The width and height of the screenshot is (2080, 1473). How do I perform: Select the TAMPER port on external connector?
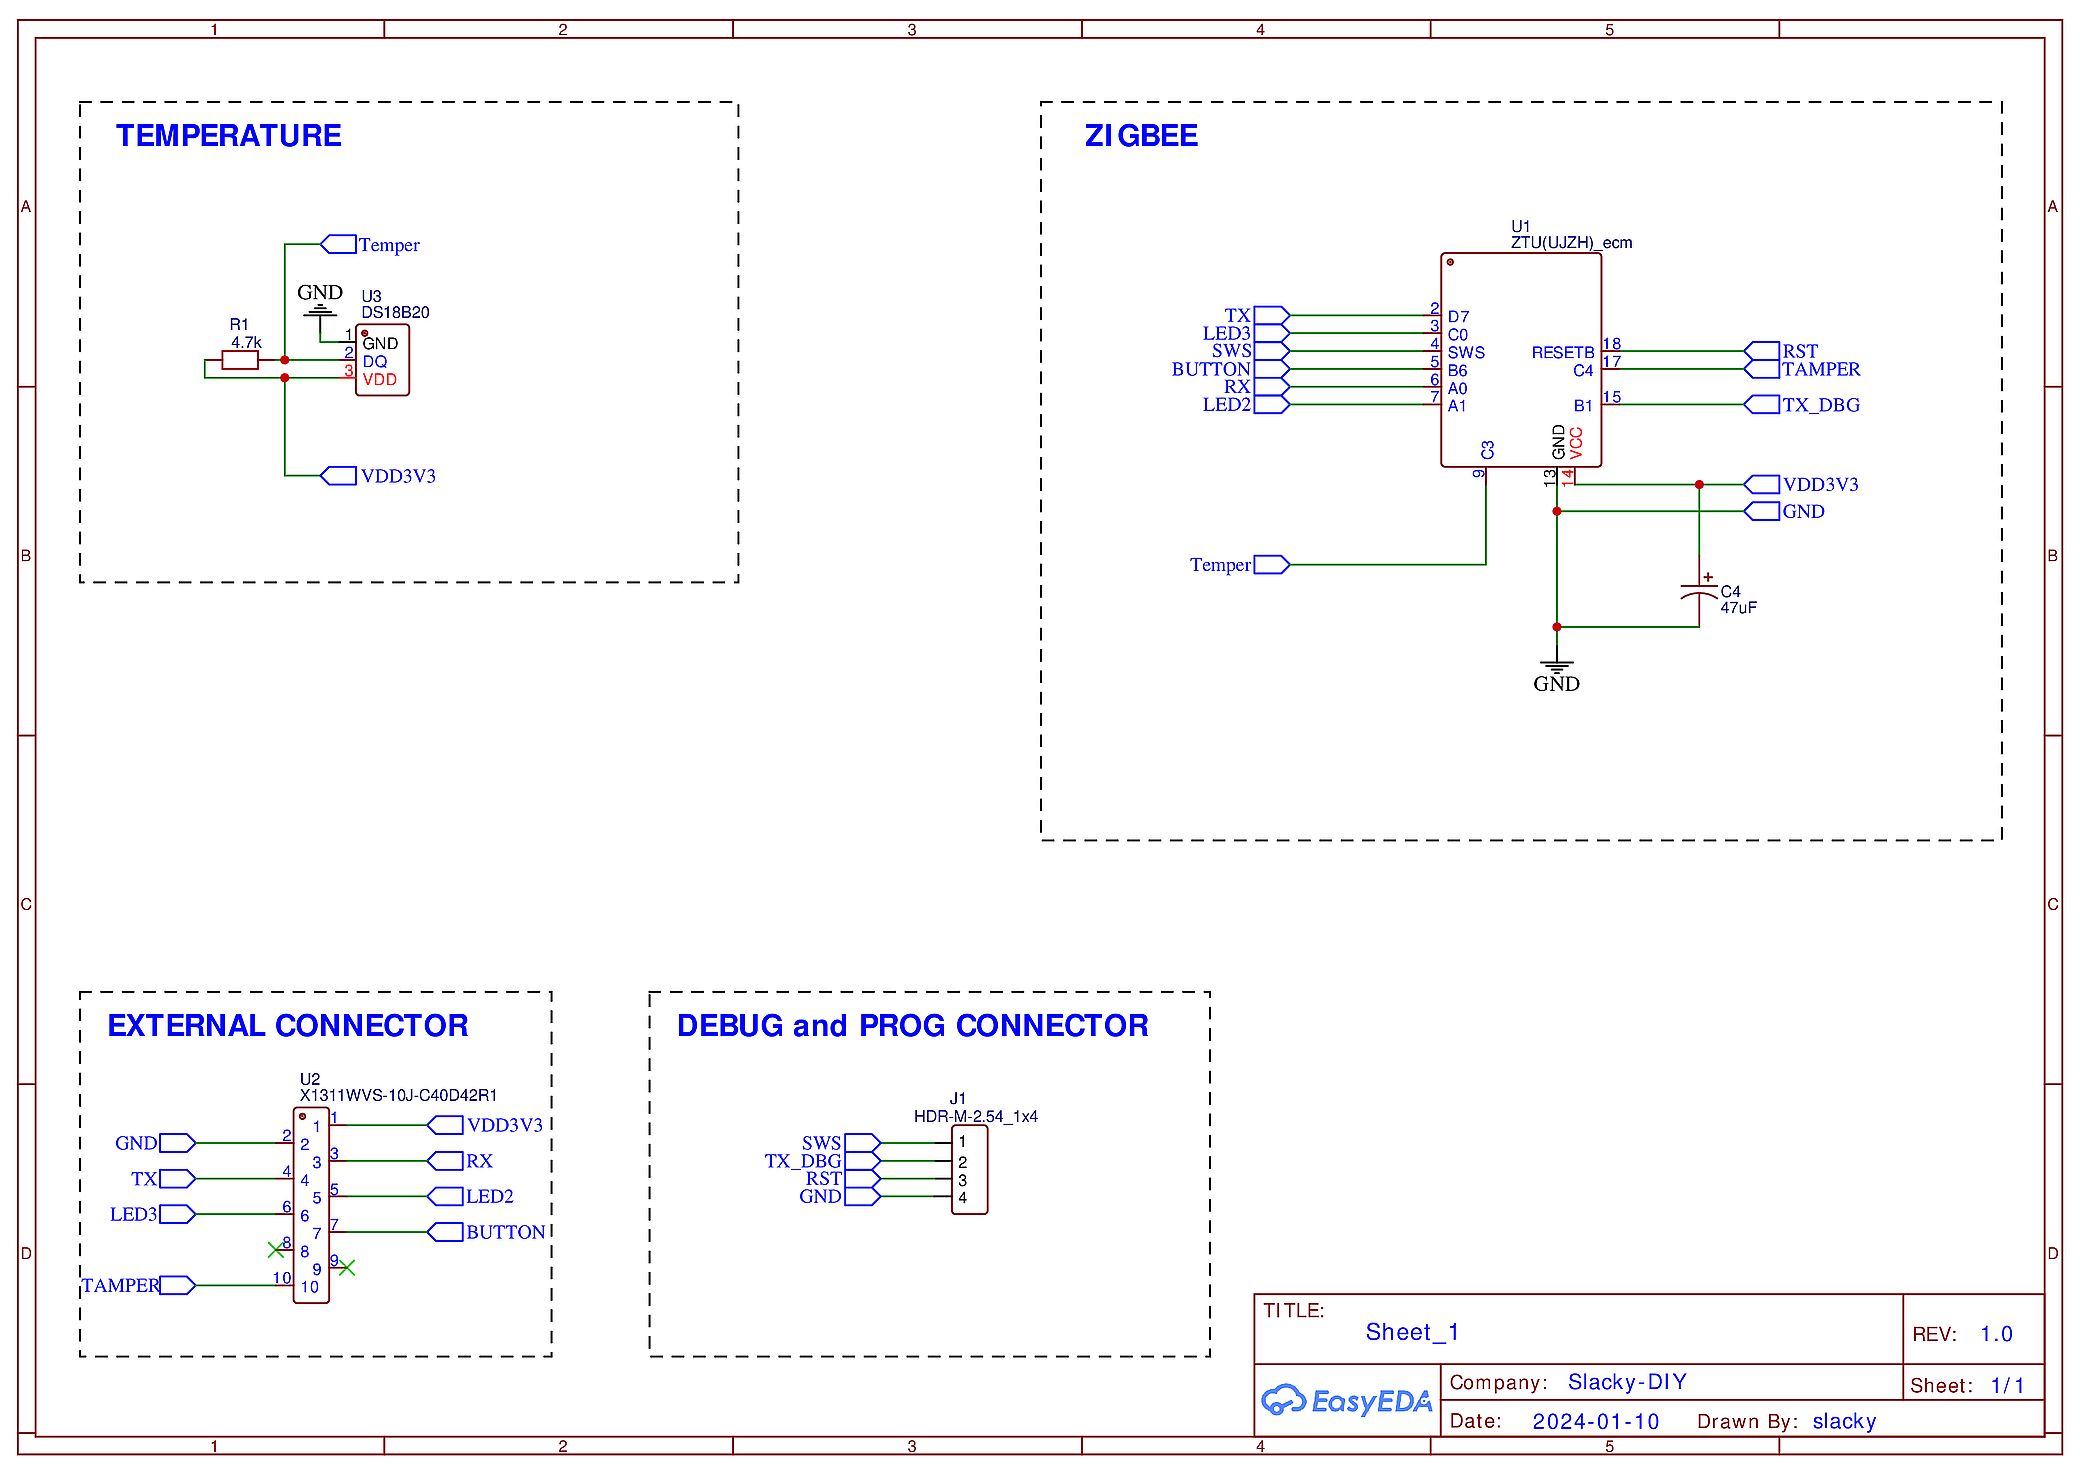[177, 1285]
